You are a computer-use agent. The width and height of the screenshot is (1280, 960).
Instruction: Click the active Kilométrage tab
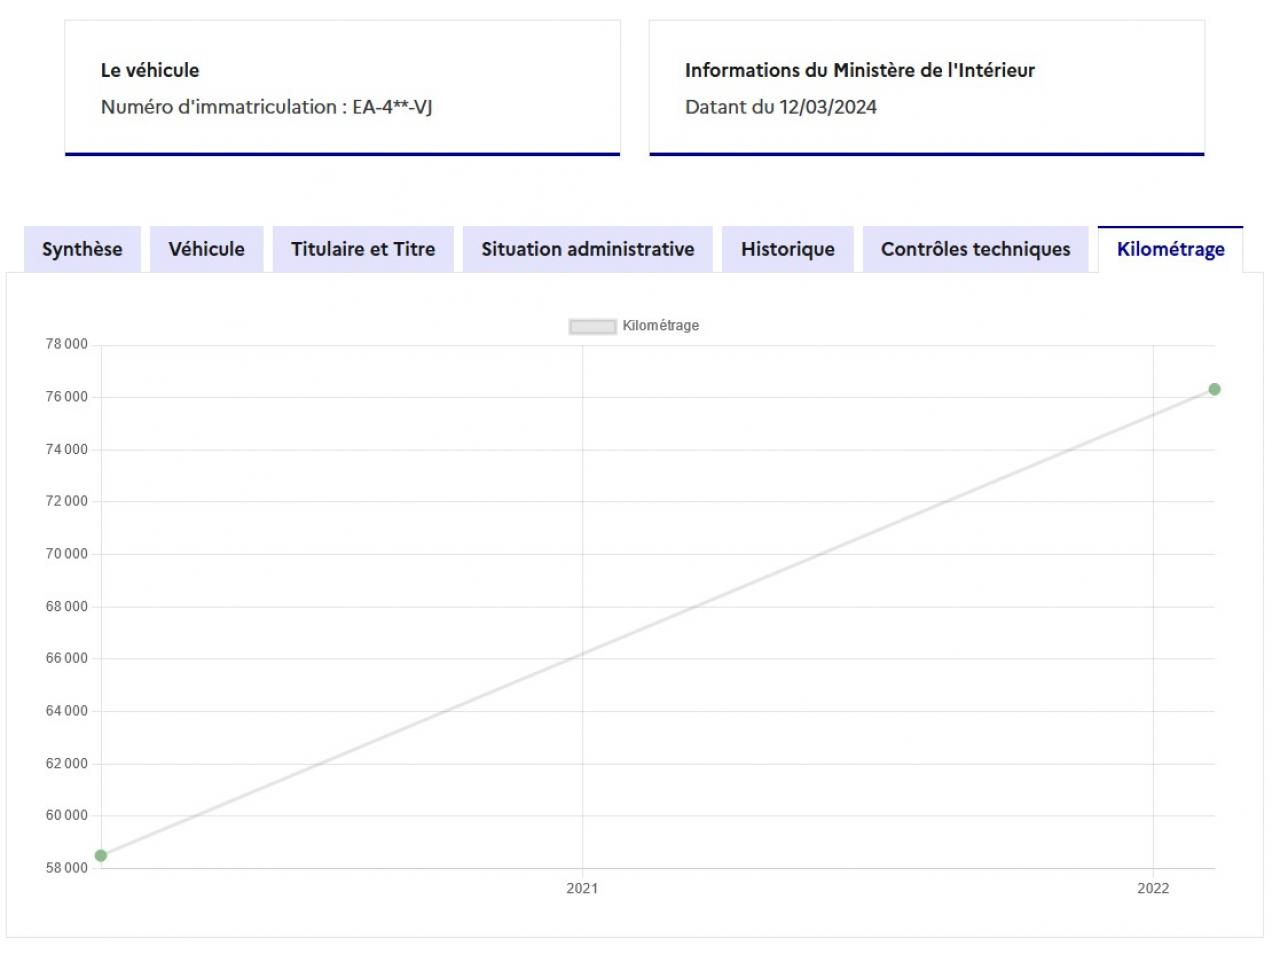(1170, 249)
